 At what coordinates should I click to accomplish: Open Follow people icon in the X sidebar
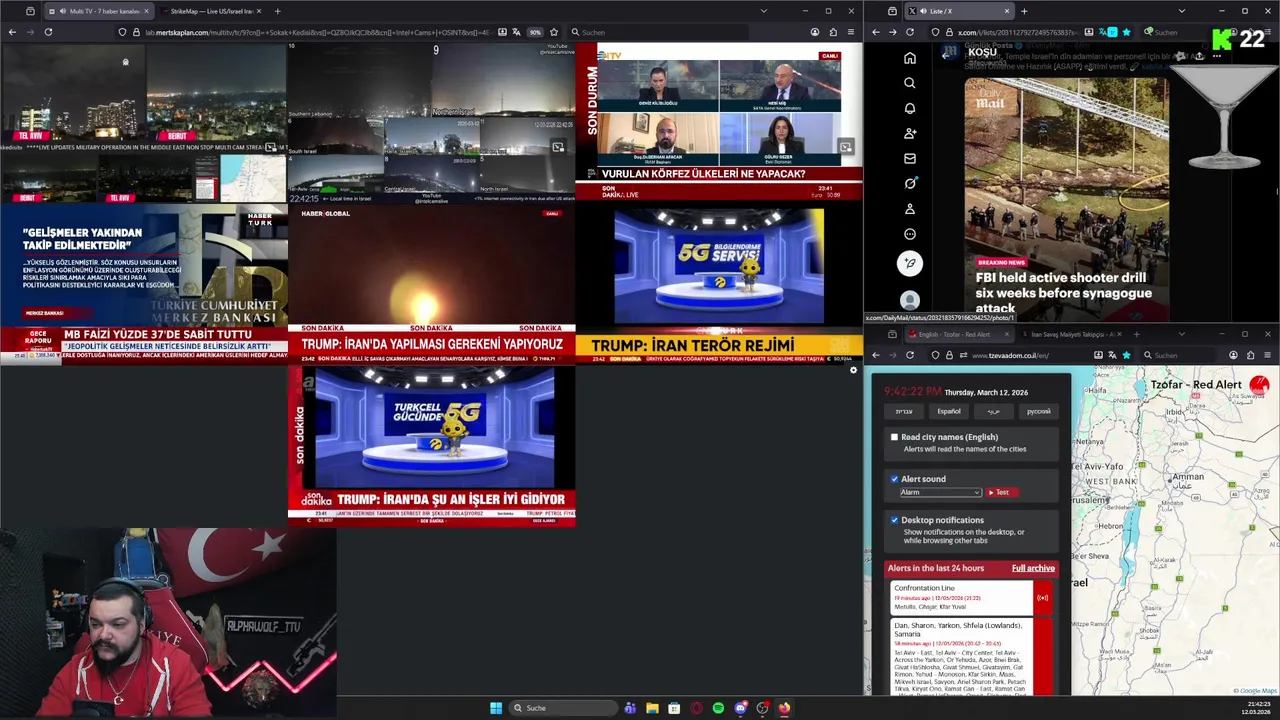[909, 133]
